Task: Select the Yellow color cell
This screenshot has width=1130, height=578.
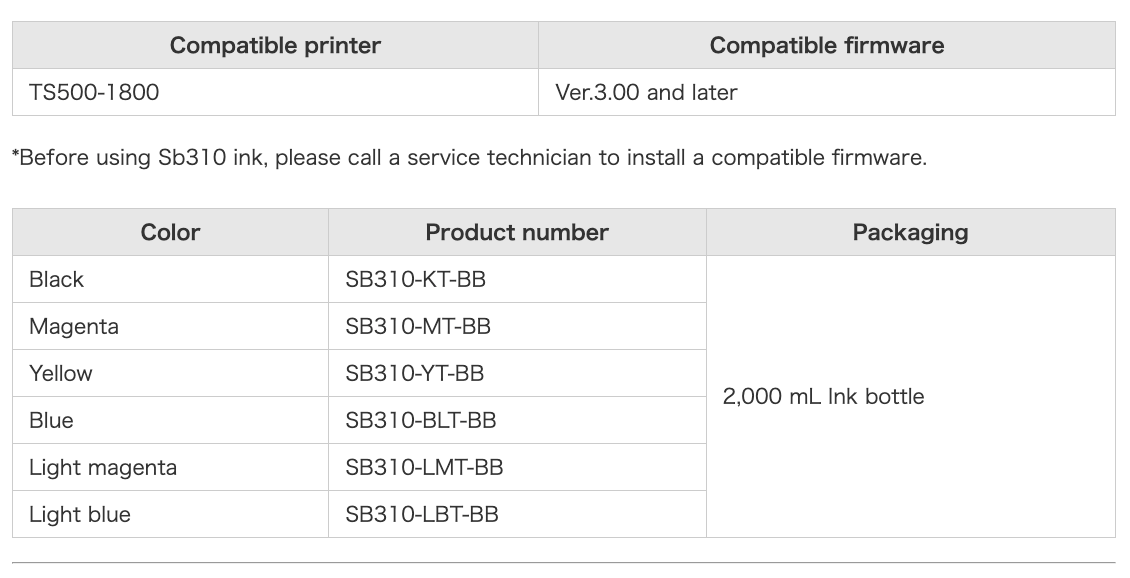Action: point(61,373)
